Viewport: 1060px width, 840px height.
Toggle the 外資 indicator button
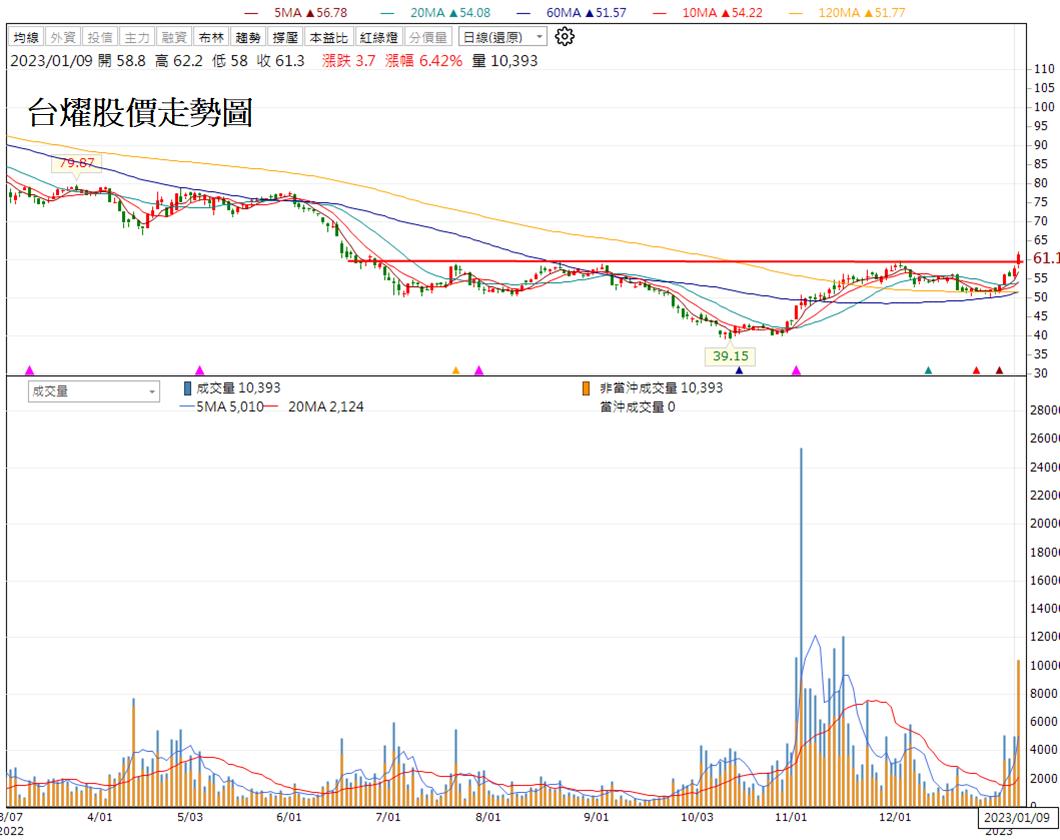63,37
